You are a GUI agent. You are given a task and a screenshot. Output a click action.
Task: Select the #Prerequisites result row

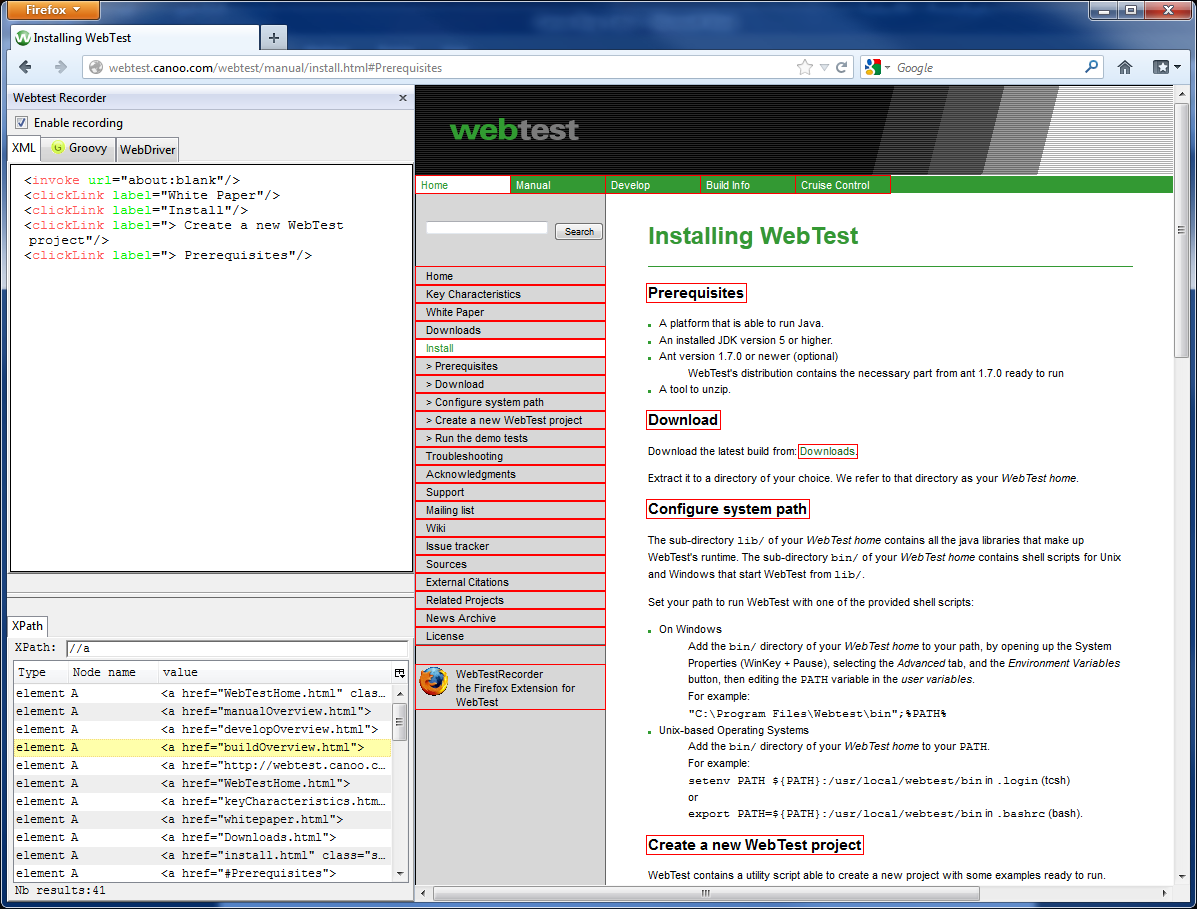(202, 873)
